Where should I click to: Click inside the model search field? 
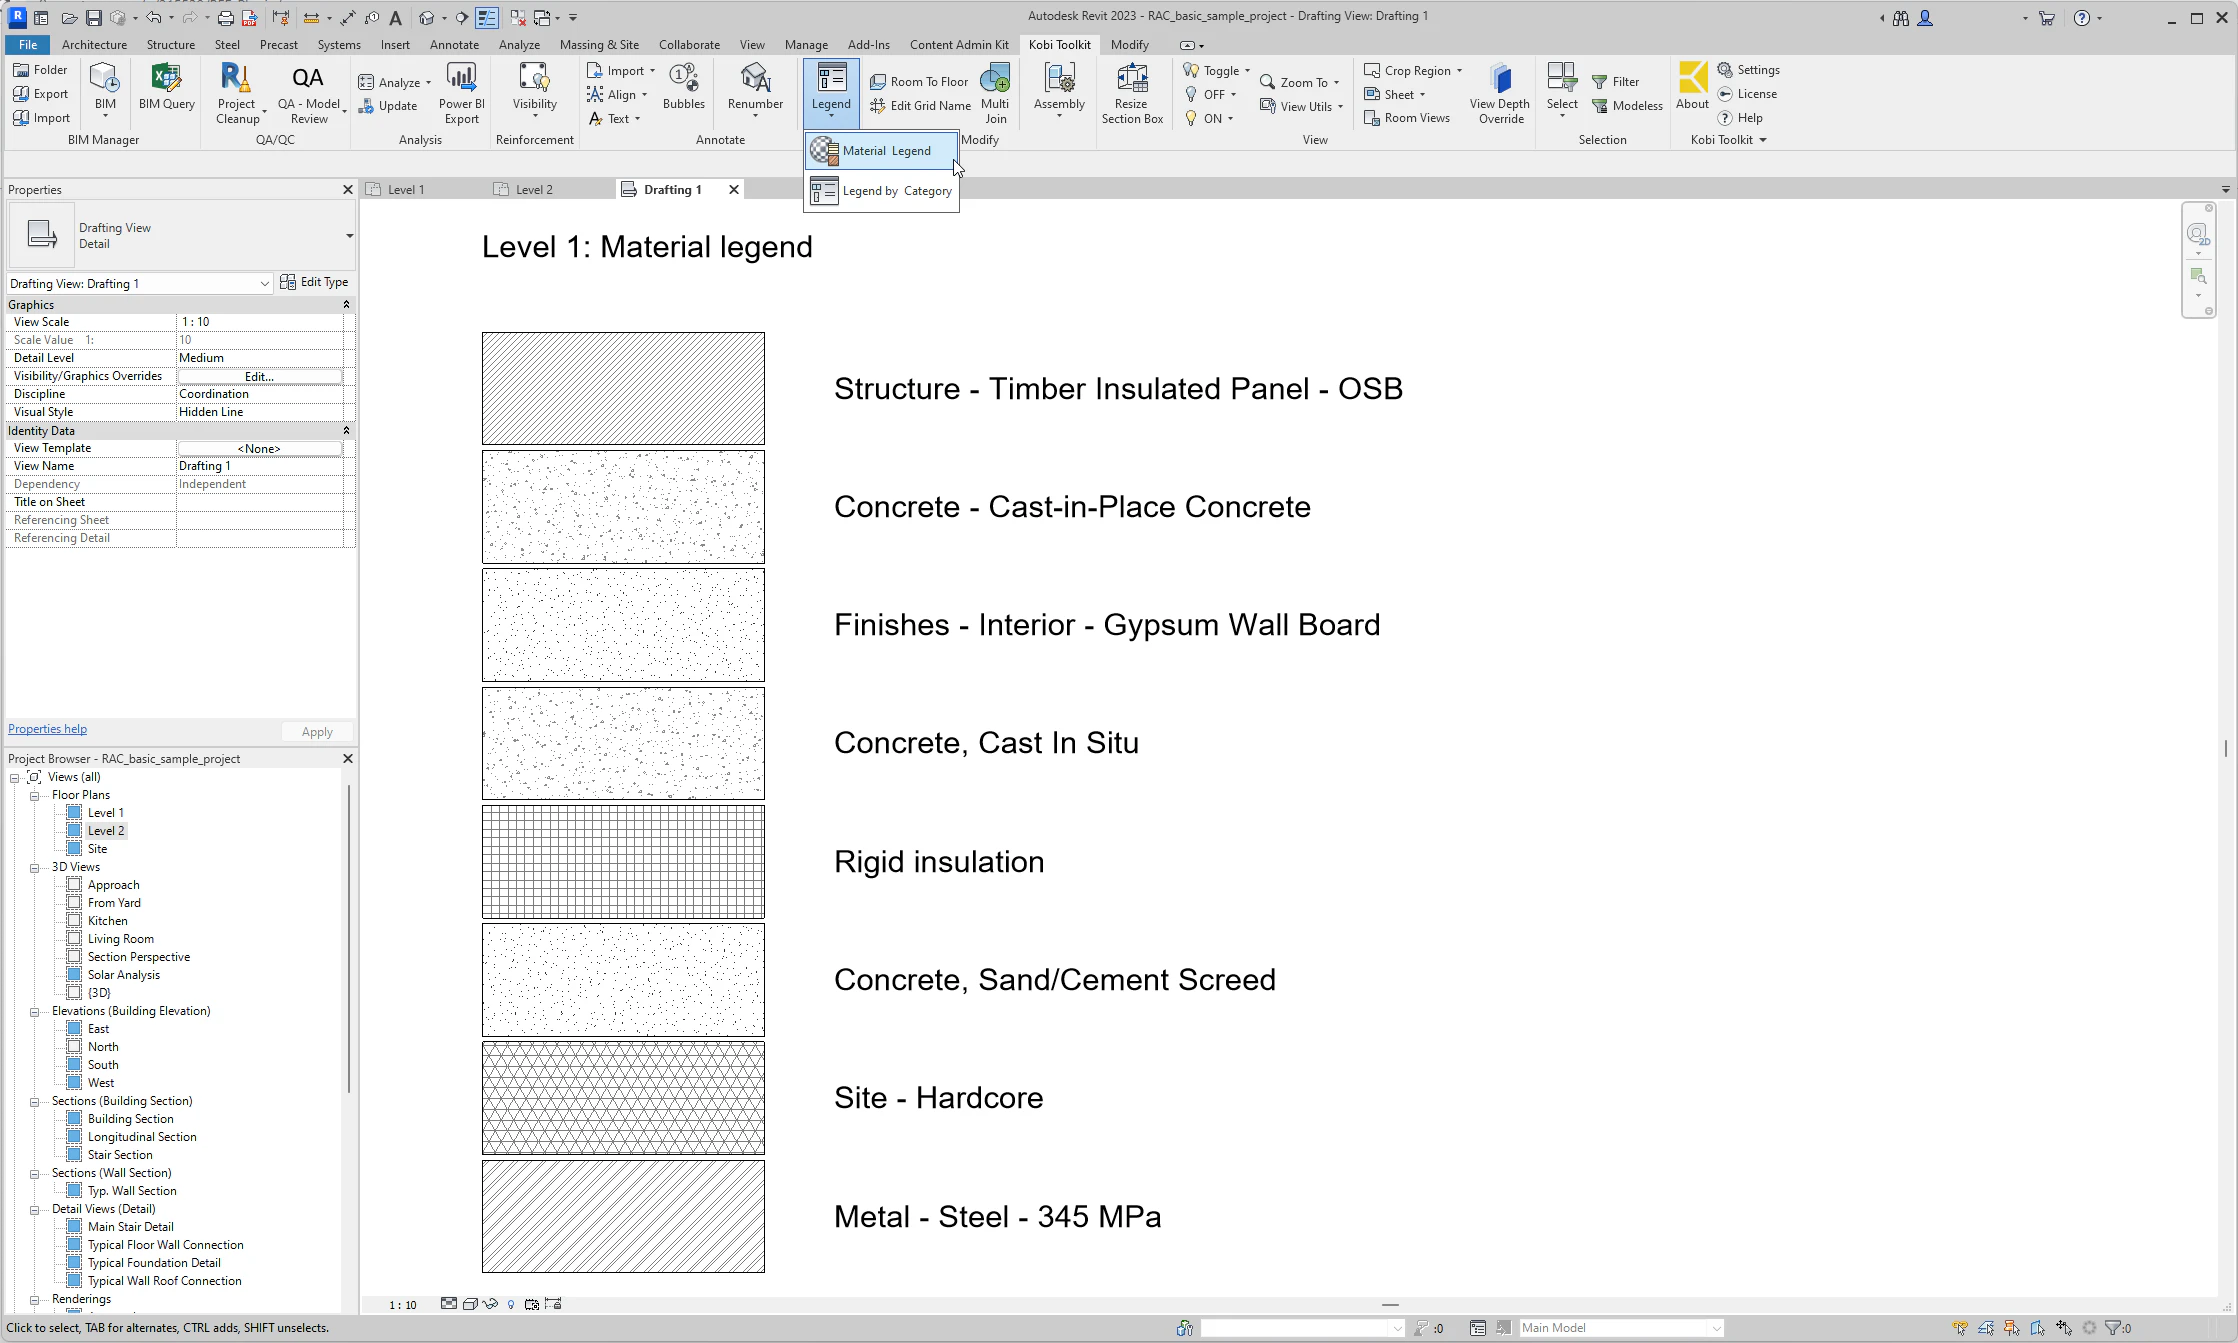click(x=1300, y=1327)
